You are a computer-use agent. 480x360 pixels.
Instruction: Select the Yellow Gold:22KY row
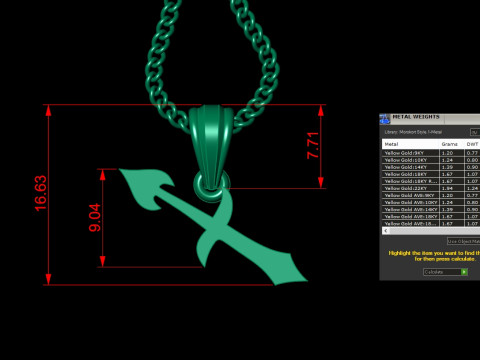(431, 188)
